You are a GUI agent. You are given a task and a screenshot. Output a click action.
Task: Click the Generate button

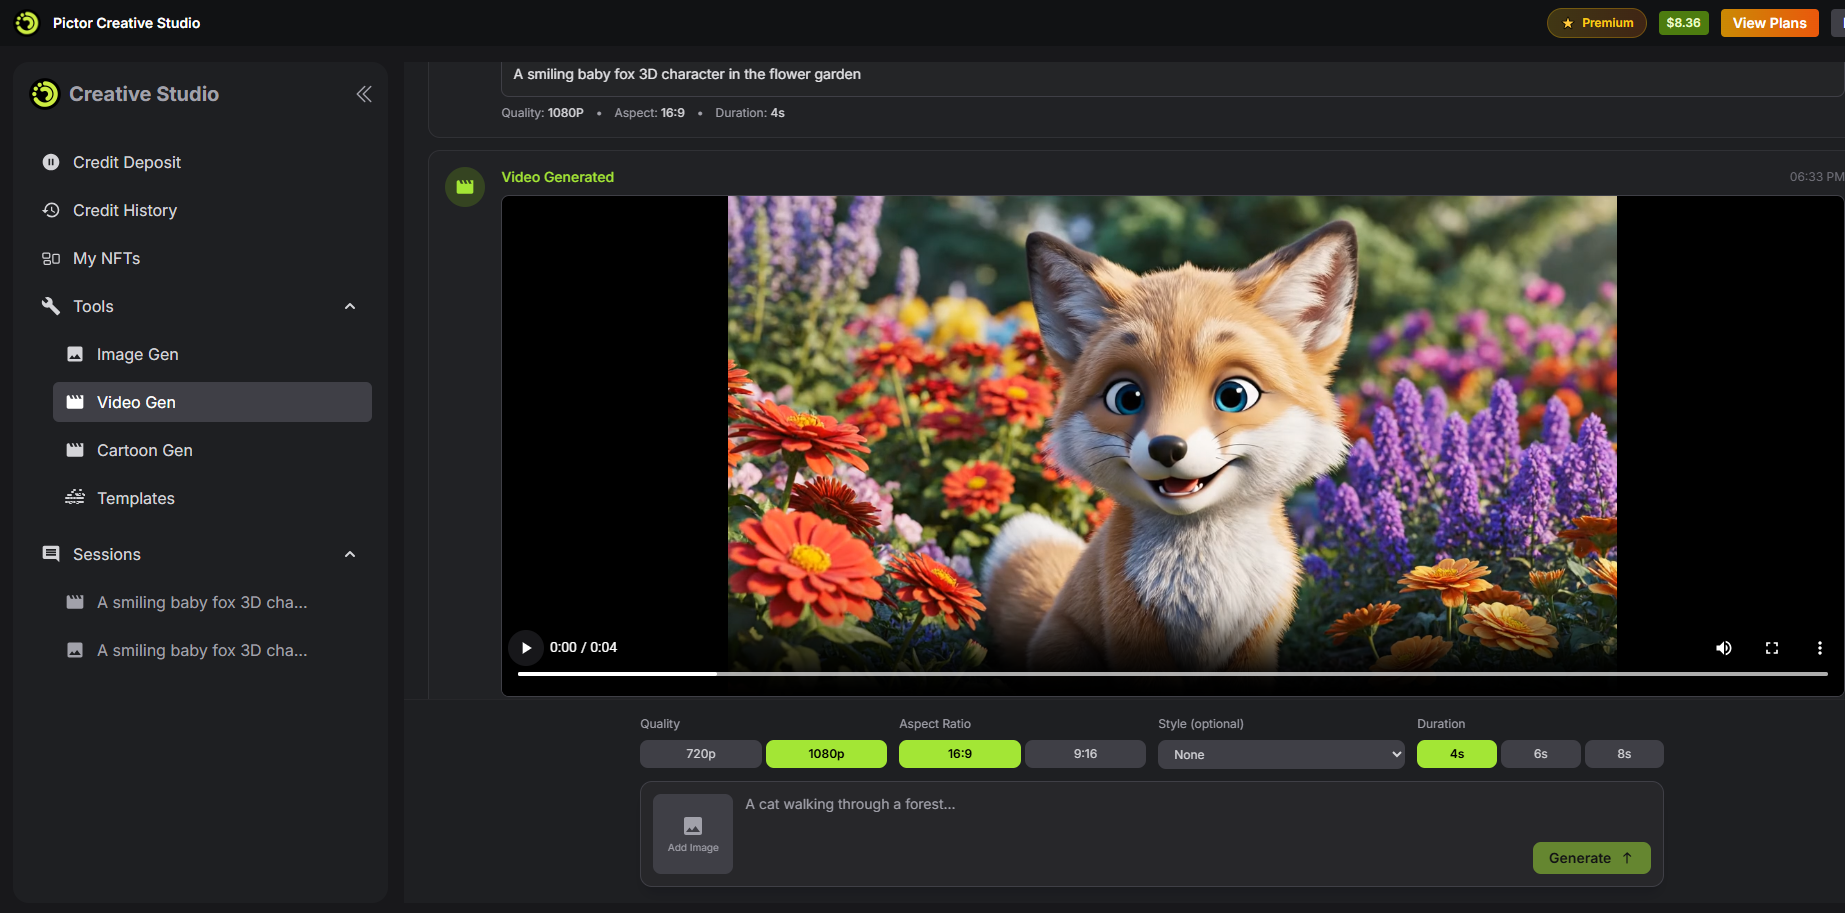coord(1590,858)
